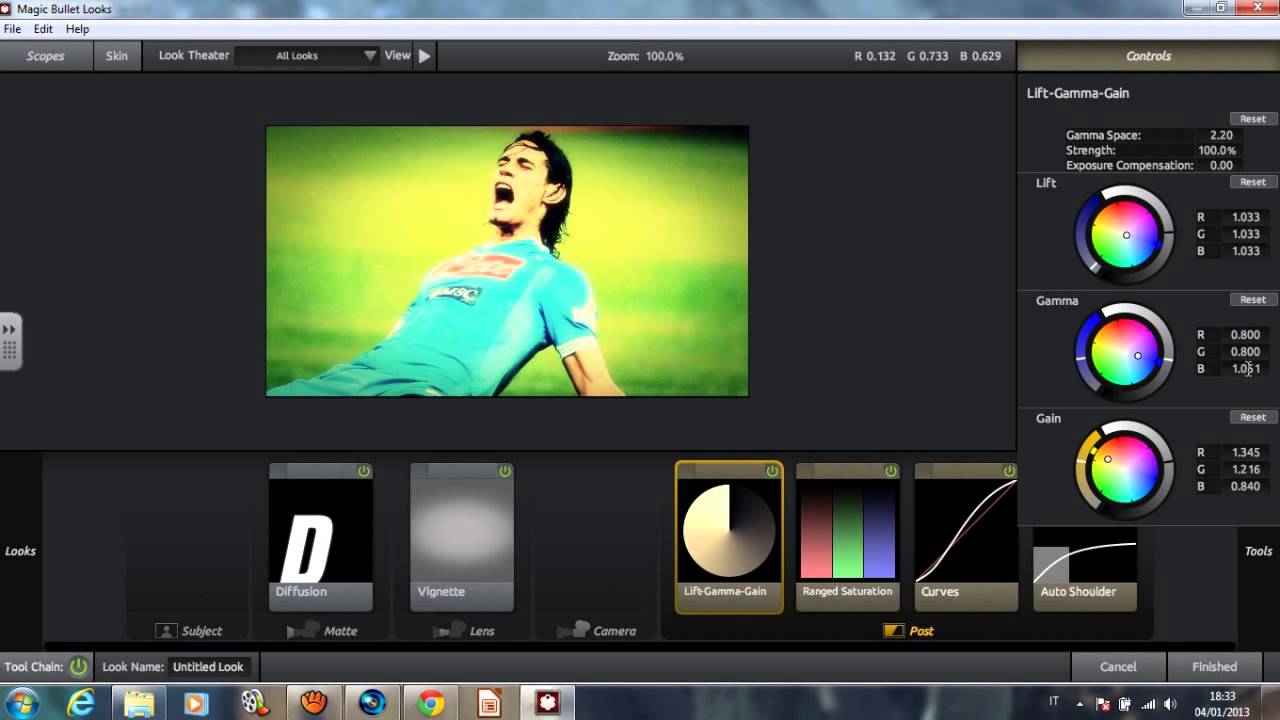The image size is (1280, 720).
Task: Open the All Looks dropdown
Action: point(307,56)
